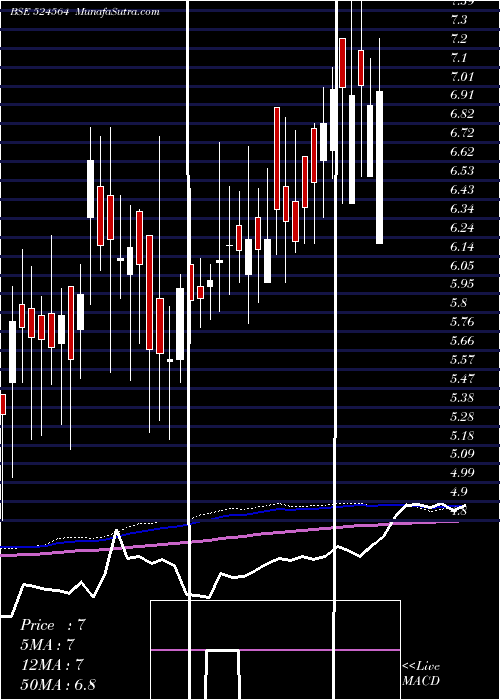Click the 5.76 price axis label
Viewport: 500px width, 700px height.
click(462, 322)
